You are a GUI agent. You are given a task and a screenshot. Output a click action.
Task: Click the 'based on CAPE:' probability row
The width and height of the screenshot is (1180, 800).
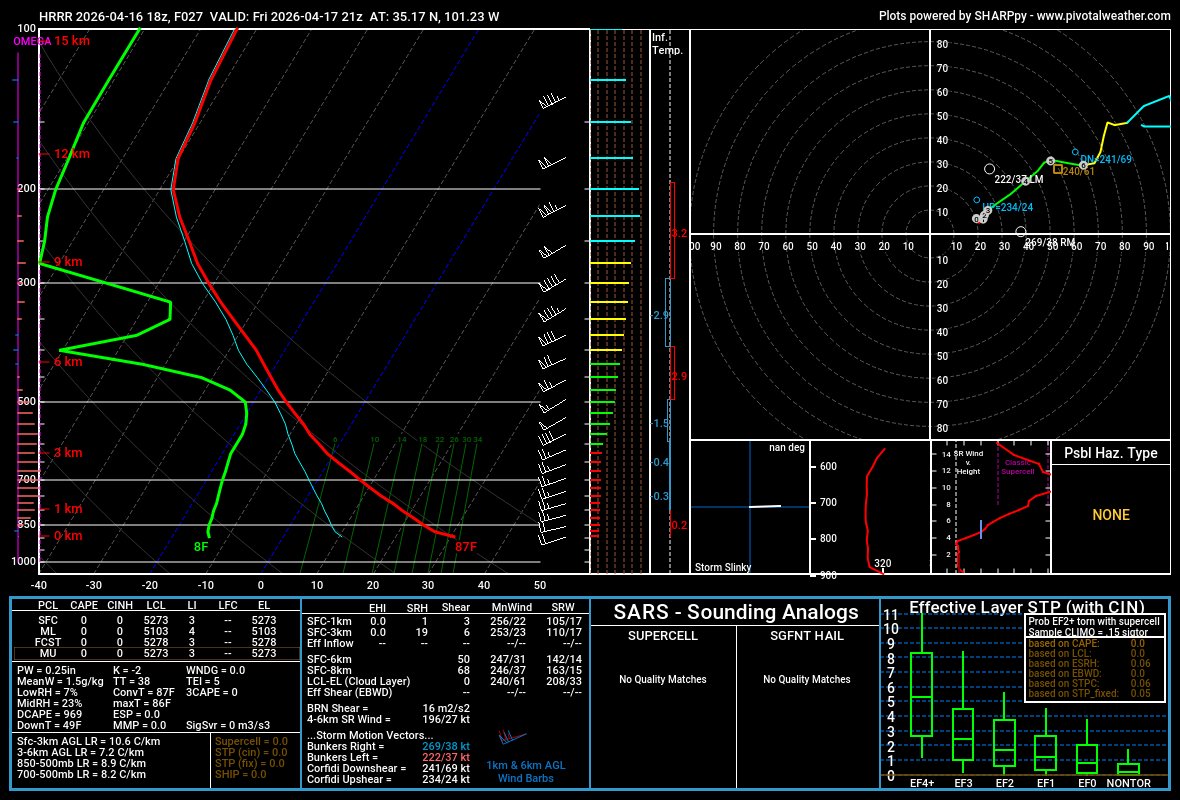[x=1087, y=643]
